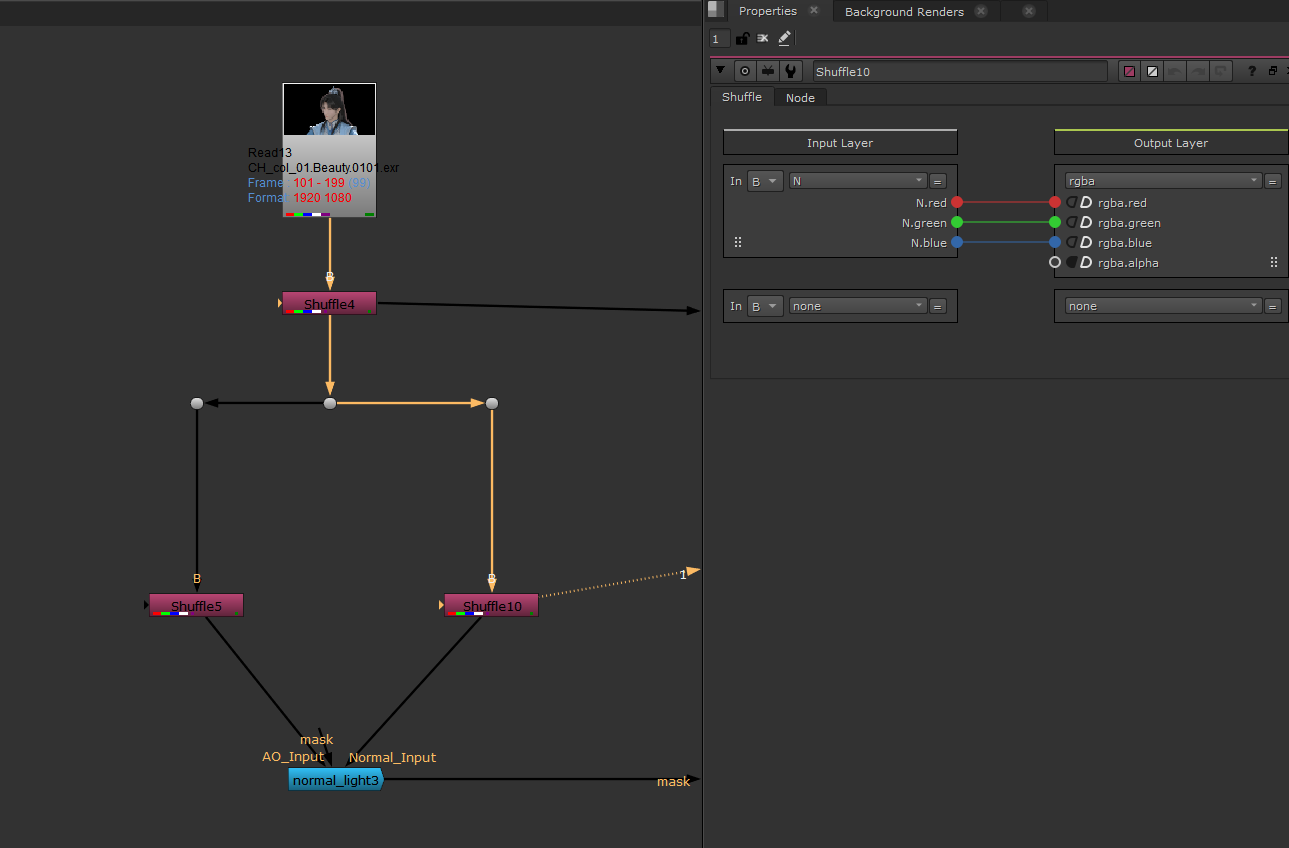The height and width of the screenshot is (848, 1289).
Task: Open help for the Shuffle10 node
Action: click(x=1252, y=70)
